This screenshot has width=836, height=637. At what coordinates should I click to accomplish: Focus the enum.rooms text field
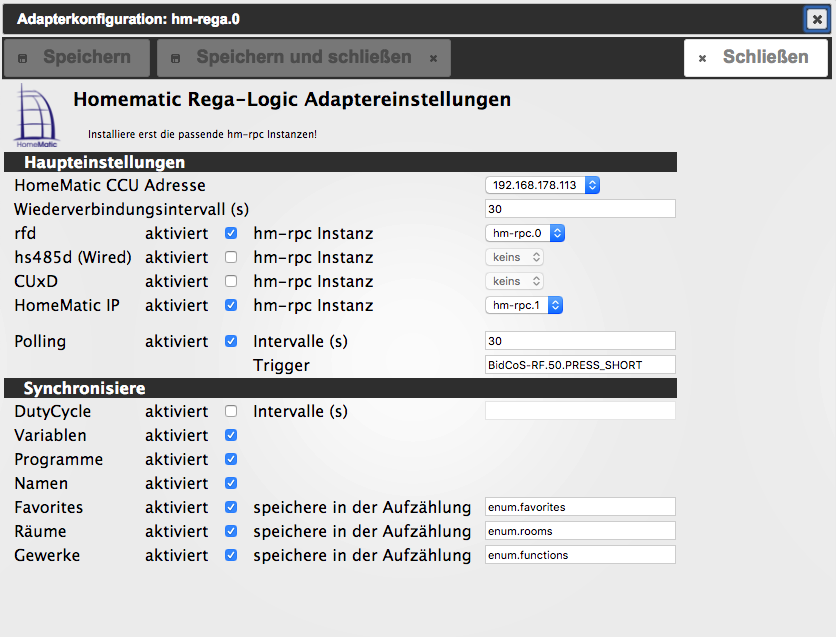pos(580,531)
